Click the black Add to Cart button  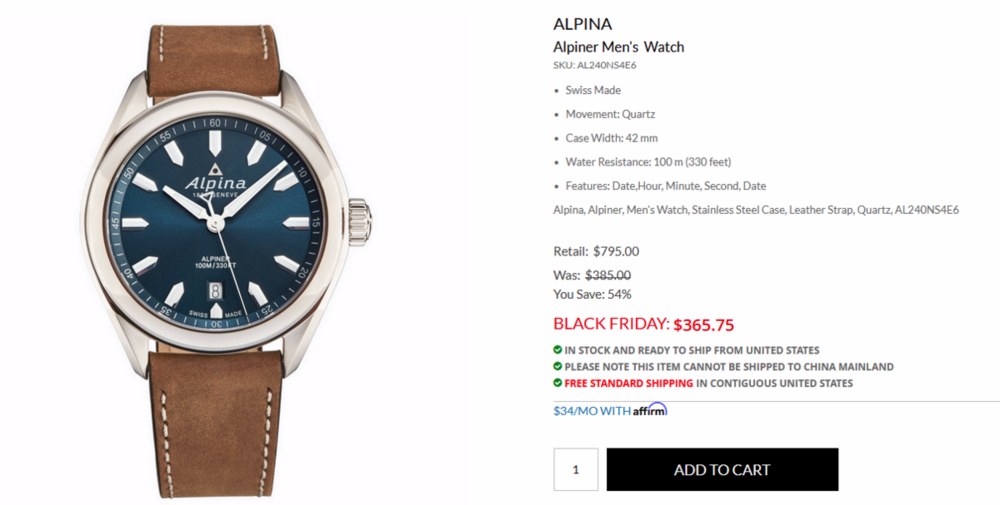[722, 469]
